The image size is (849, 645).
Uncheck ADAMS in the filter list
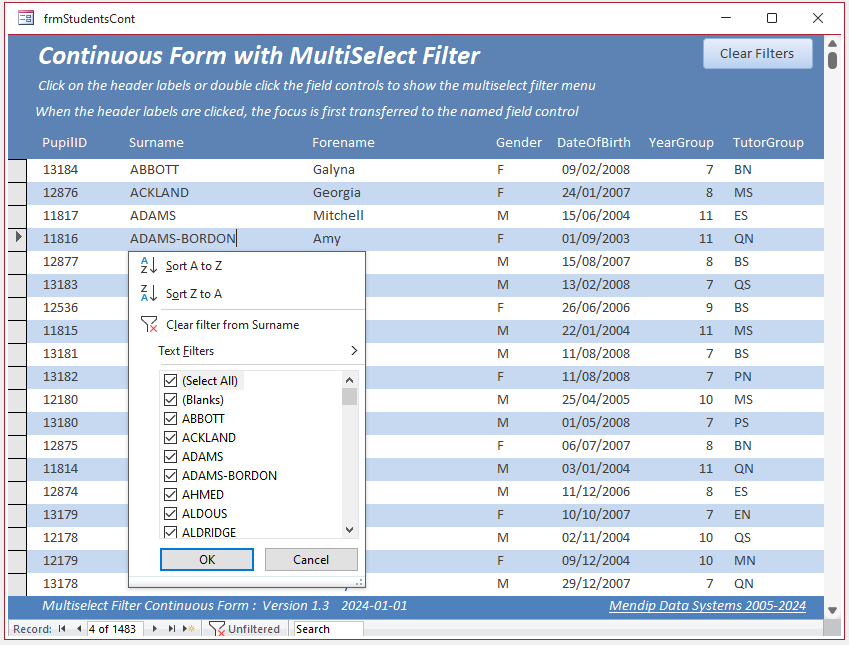[x=171, y=457]
